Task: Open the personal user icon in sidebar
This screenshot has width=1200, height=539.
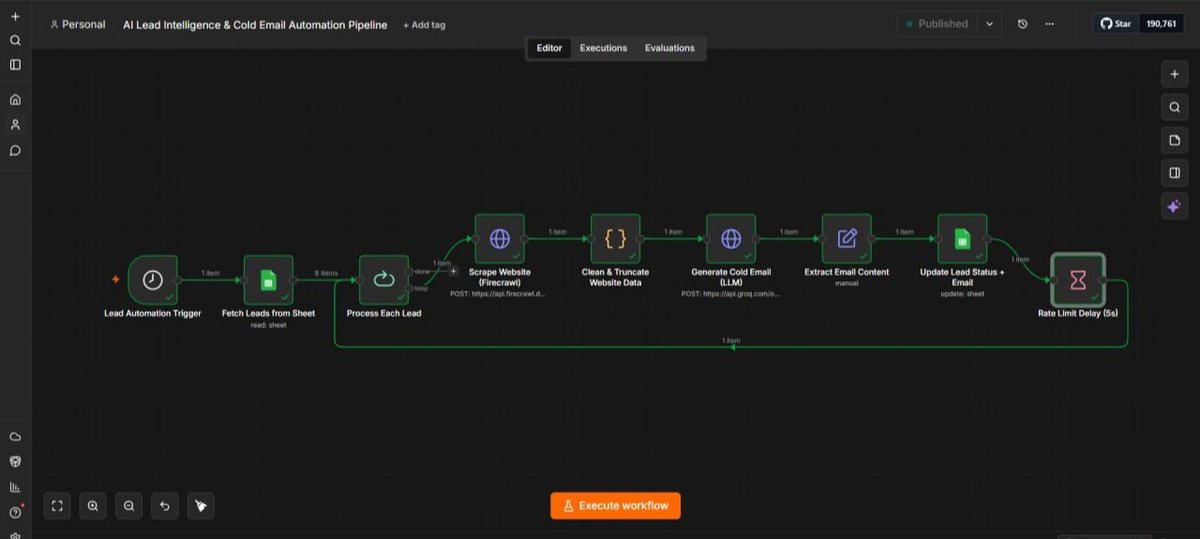Action: tap(15, 125)
